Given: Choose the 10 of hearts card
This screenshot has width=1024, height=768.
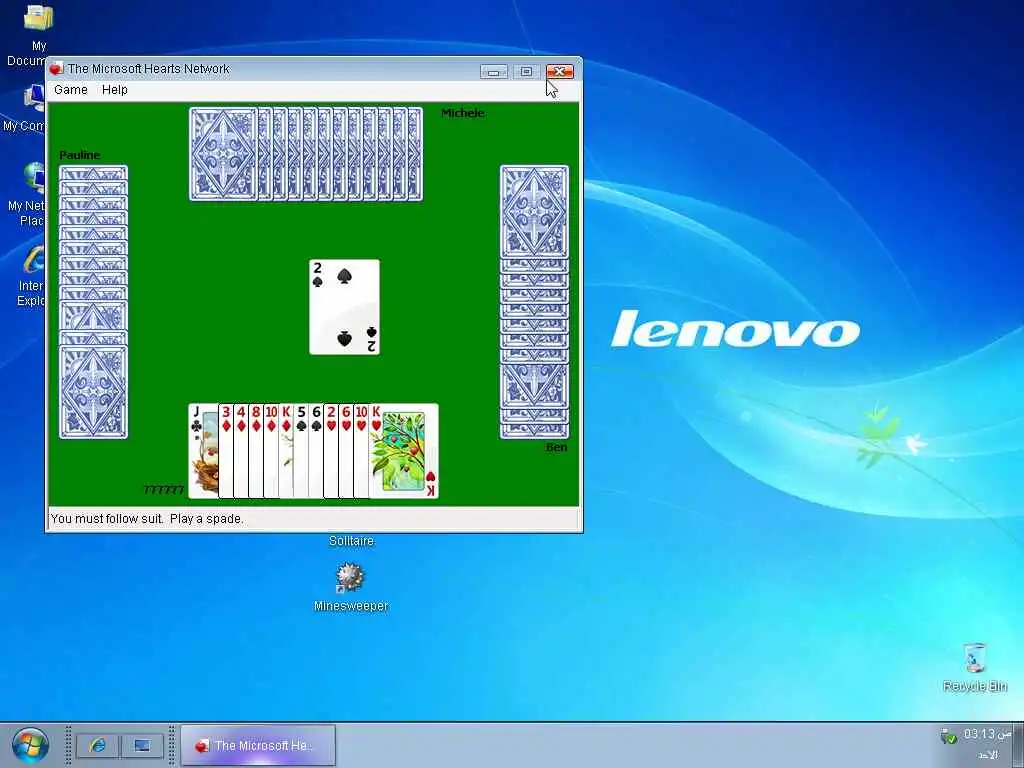Looking at the screenshot, I should point(361,451).
